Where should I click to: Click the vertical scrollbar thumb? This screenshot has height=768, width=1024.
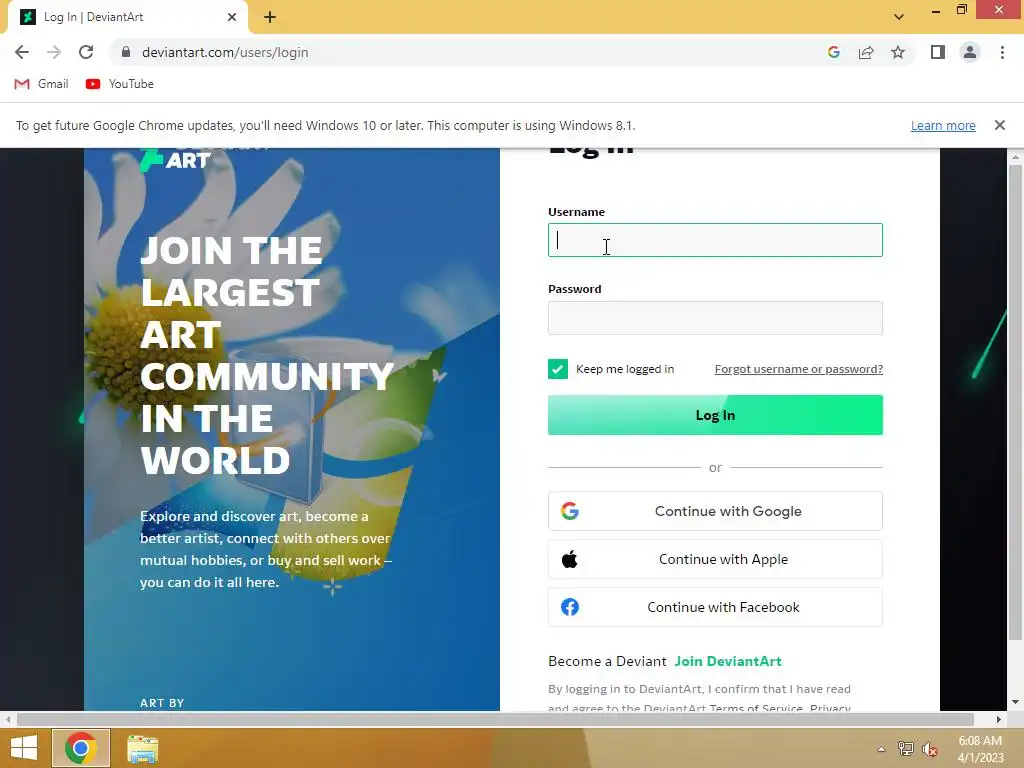1015,402
